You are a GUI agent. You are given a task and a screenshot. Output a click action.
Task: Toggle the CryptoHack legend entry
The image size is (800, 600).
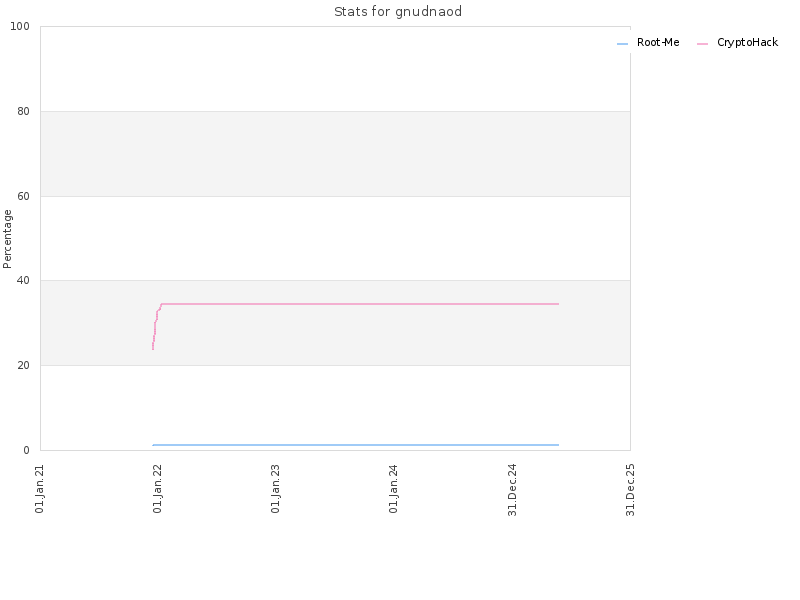pyautogui.click(x=738, y=43)
